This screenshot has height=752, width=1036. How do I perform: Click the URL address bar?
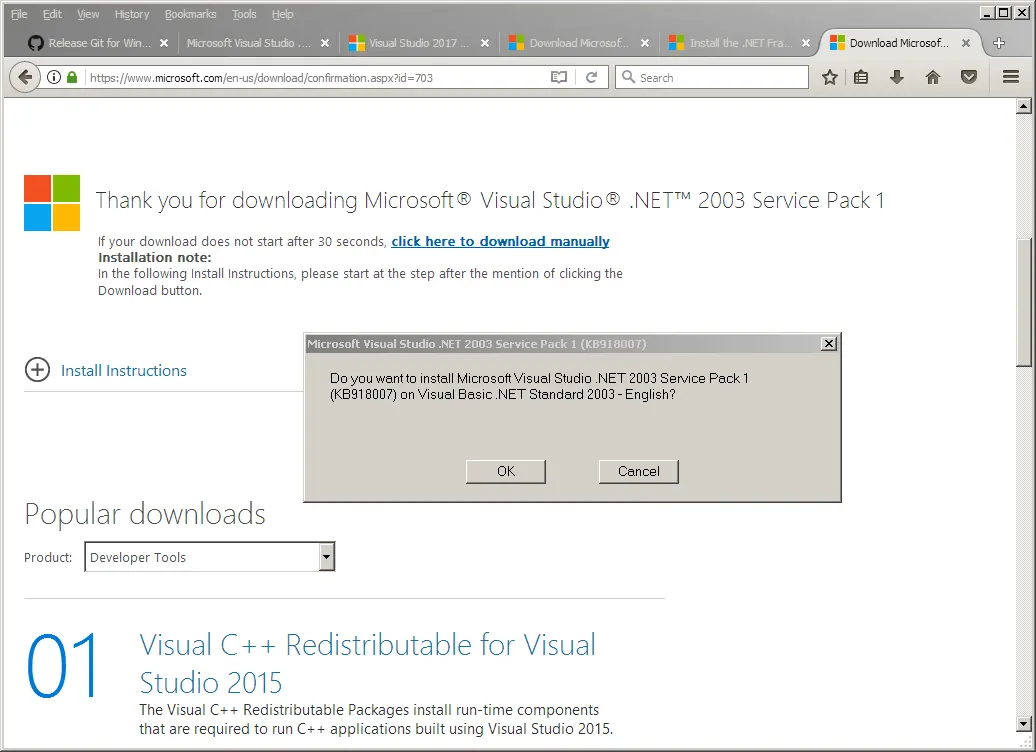[x=317, y=77]
